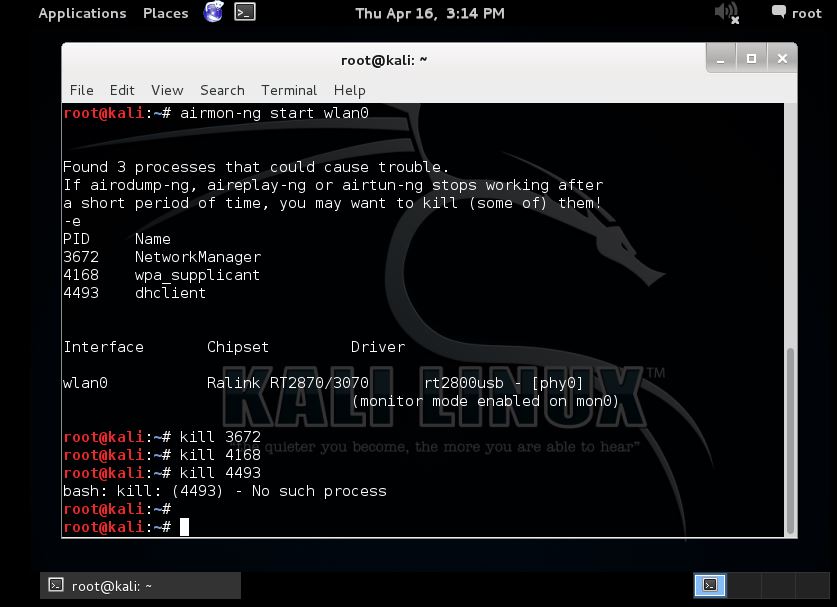The width and height of the screenshot is (837, 607).
Task: Click the 'No such process' error line
Action: 225,491
